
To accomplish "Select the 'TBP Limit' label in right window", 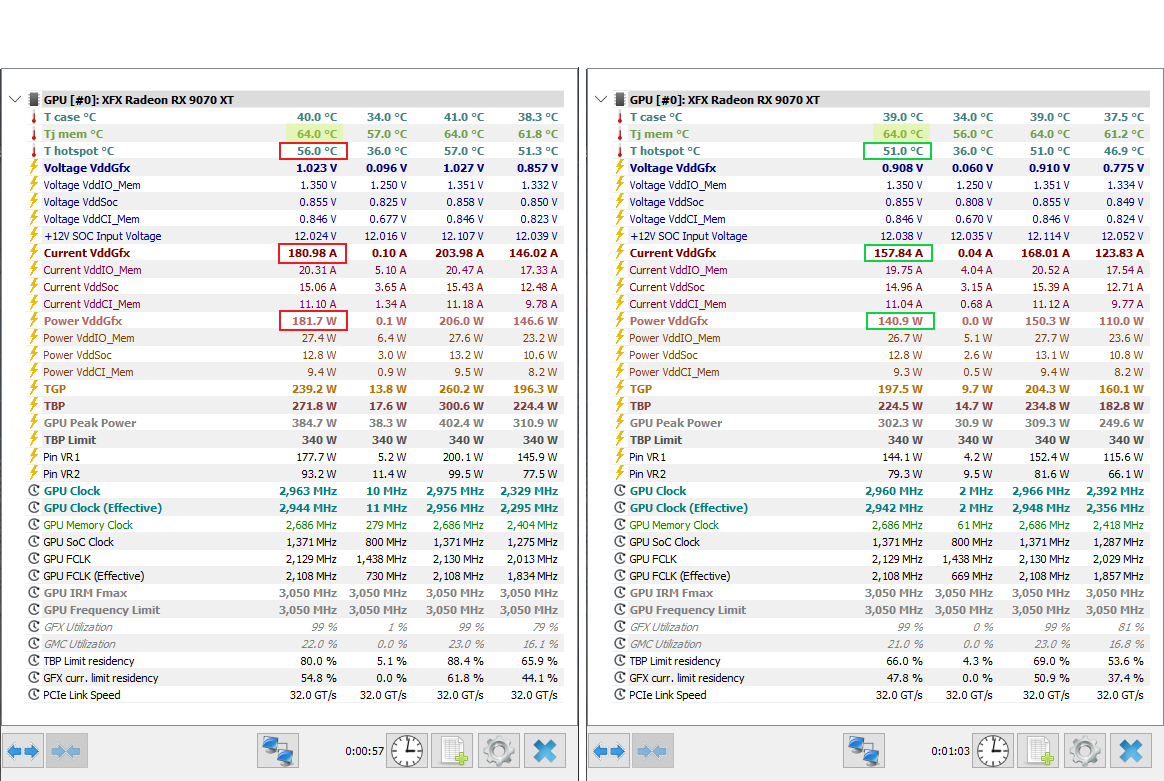I will coord(655,439).
